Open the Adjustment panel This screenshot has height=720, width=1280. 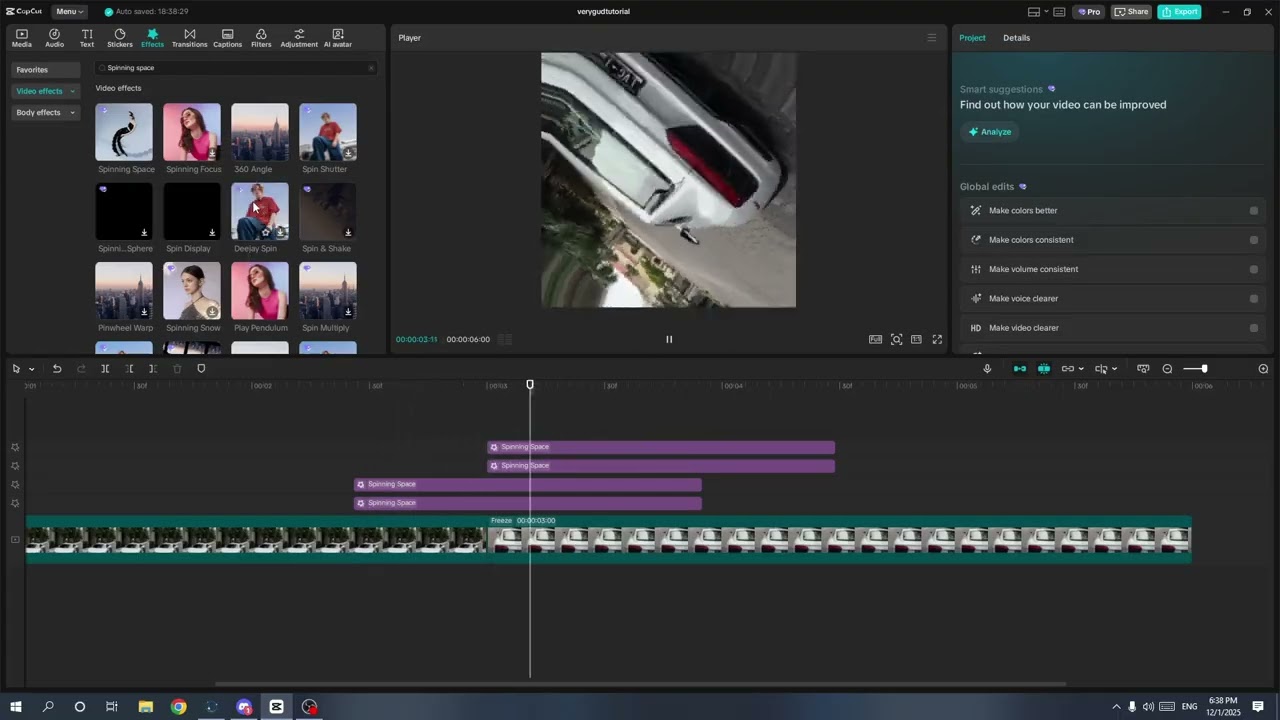299,38
